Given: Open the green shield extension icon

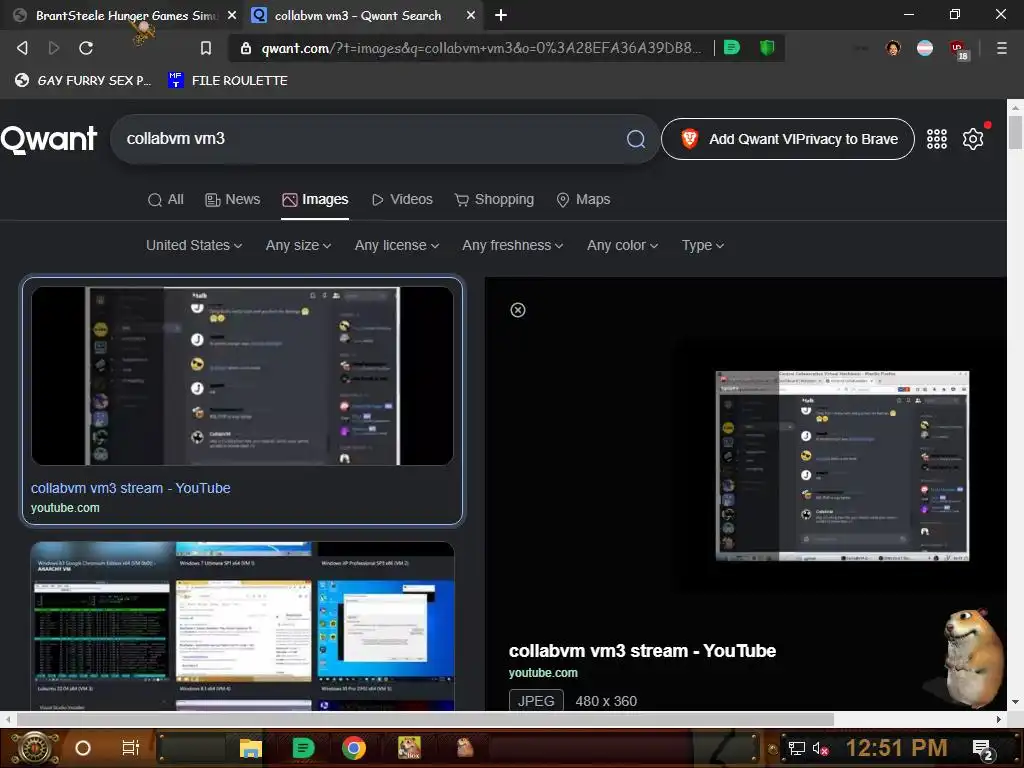Looking at the screenshot, I should (x=767, y=48).
